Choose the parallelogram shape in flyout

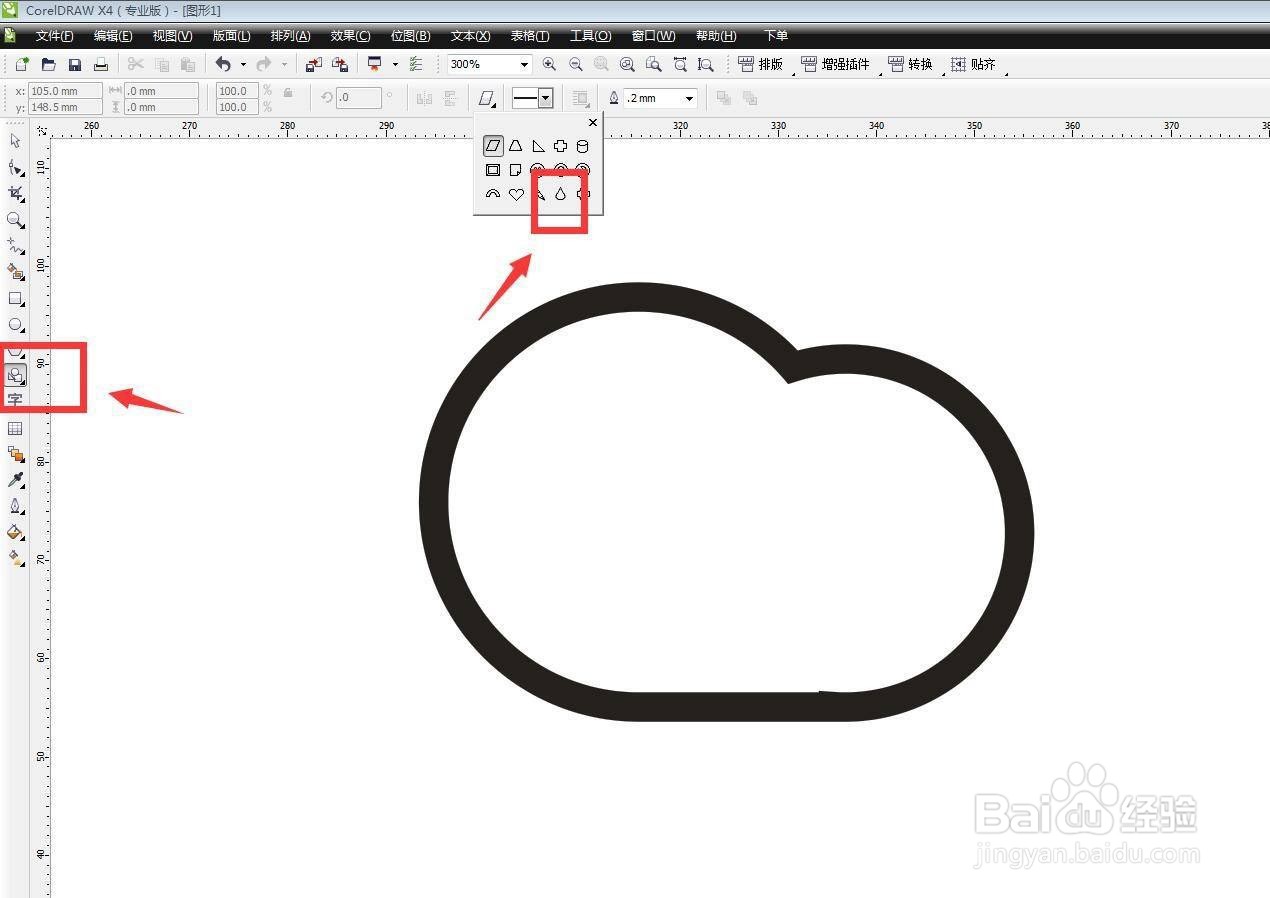point(493,146)
